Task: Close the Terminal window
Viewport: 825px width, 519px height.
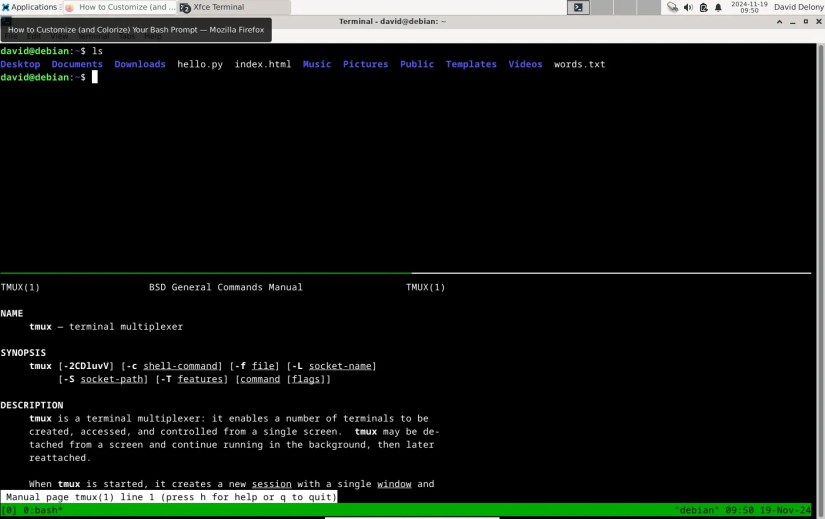Action: click(x=819, y=22)
